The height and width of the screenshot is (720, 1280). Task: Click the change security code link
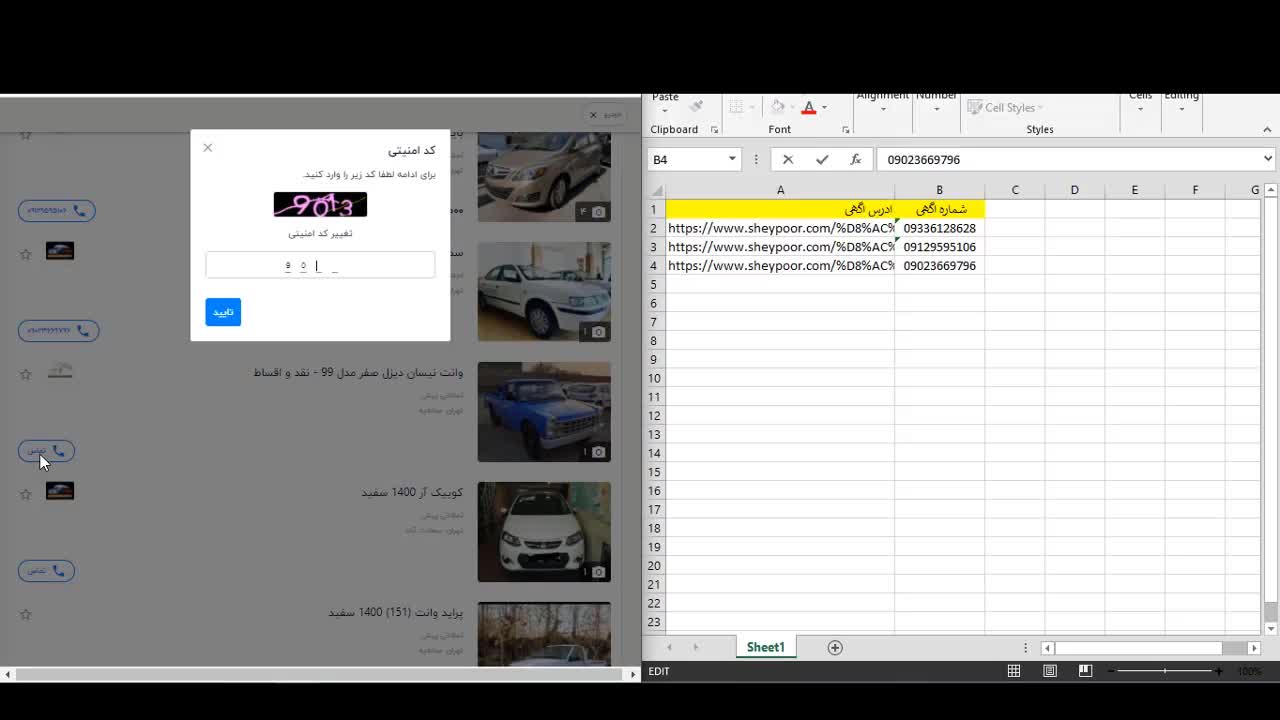pyautogui.click(x=320, y=233)
